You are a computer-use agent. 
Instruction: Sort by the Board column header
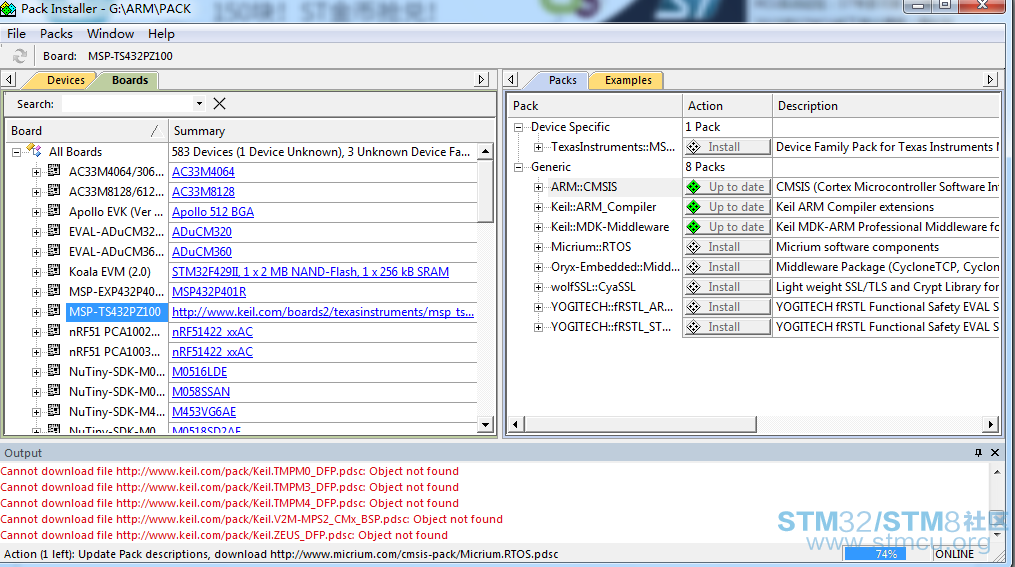tap(85, 131)
